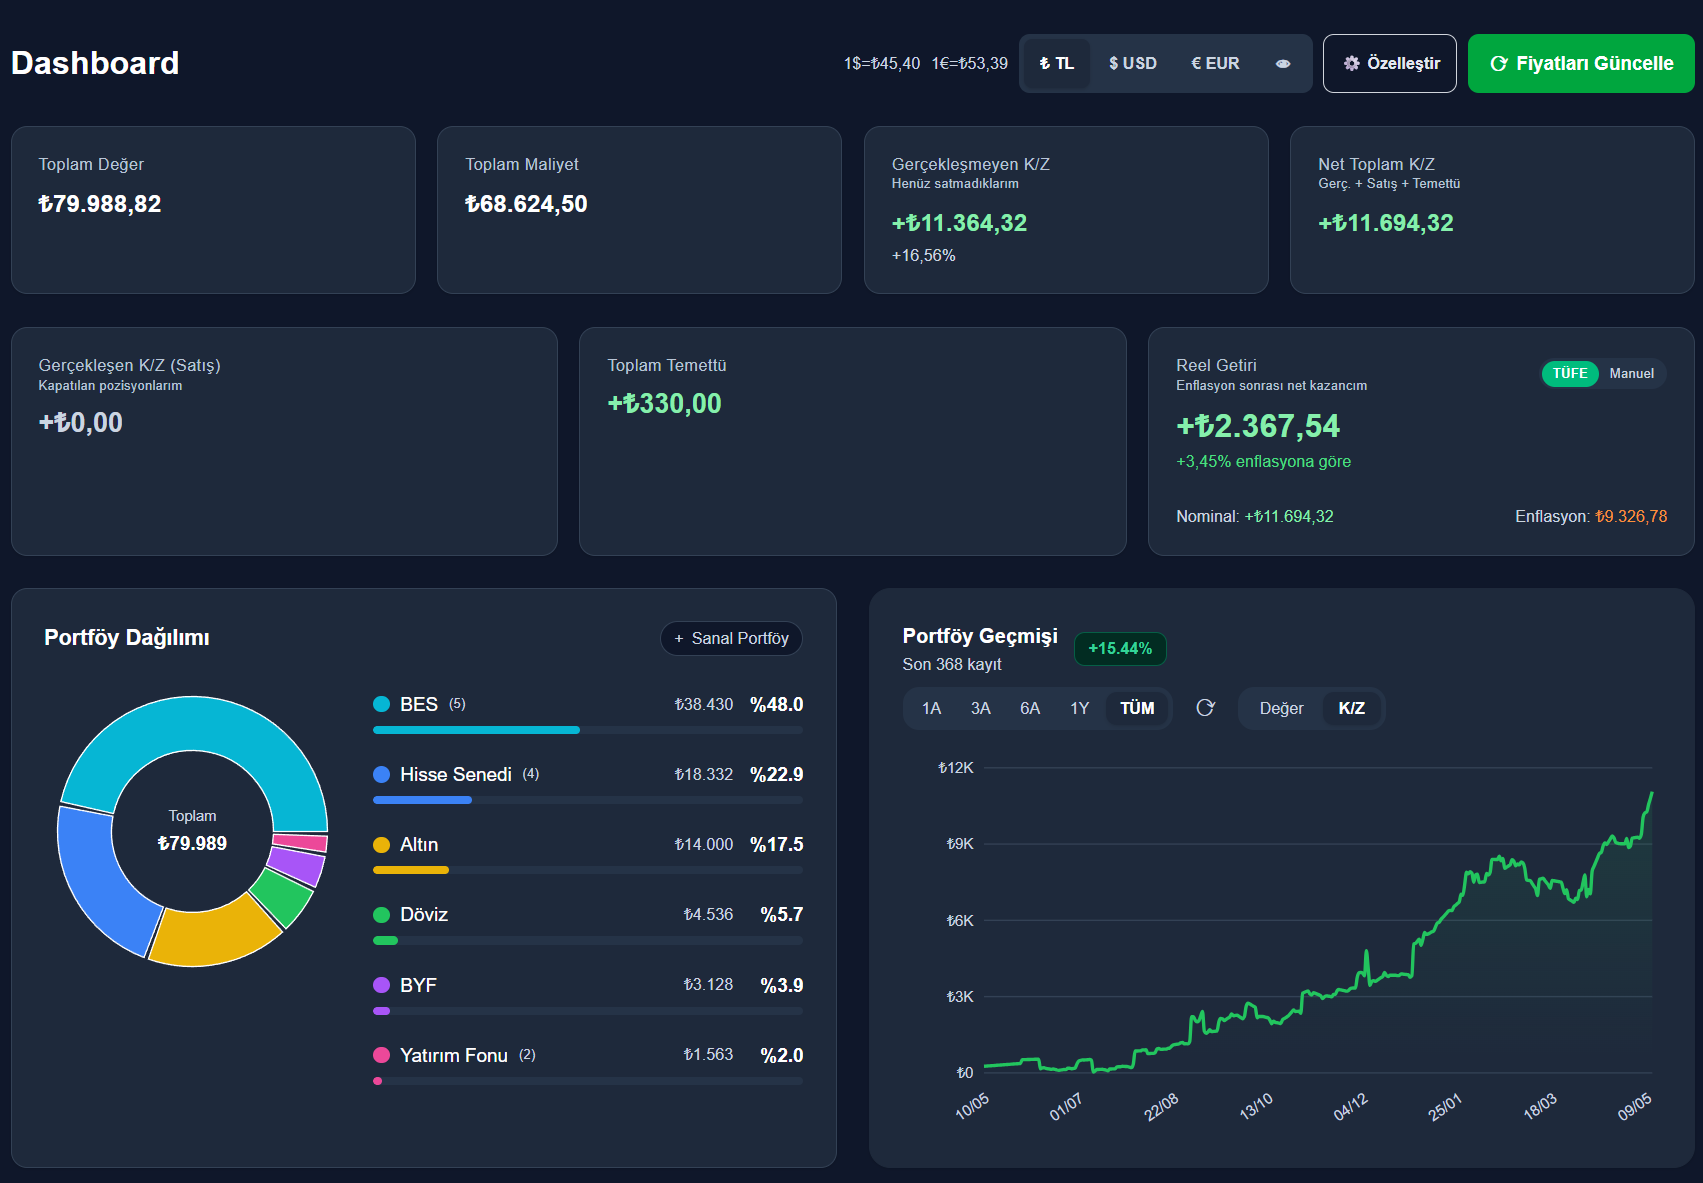
Task: Add a Sanal Portföy
Action: pos(731,638)
